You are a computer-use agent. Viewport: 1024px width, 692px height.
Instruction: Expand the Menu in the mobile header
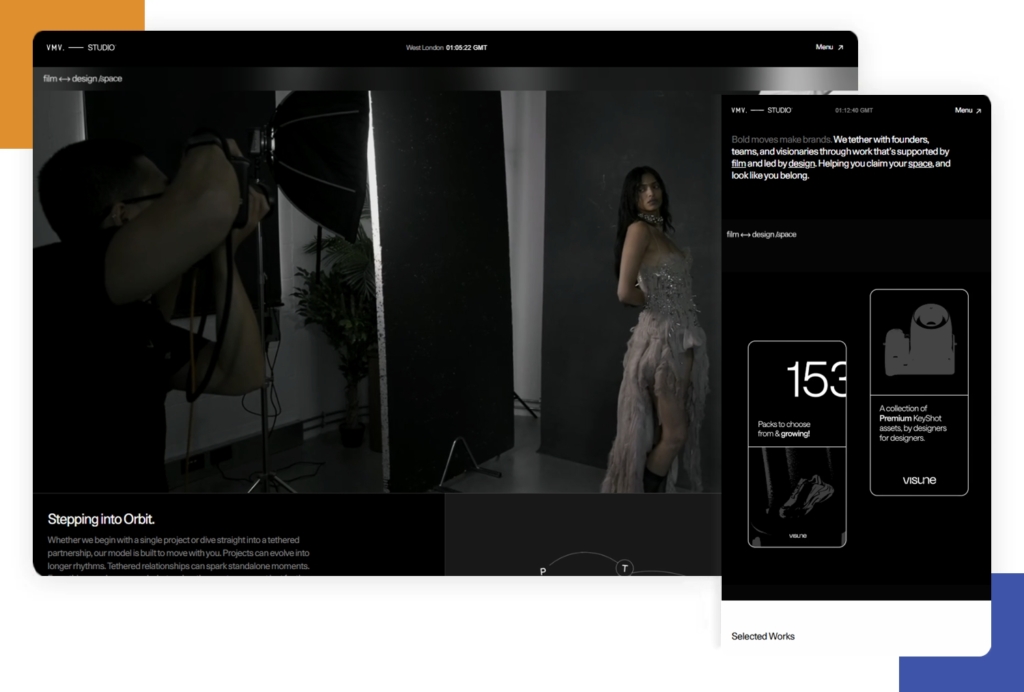tap(963, 110)
